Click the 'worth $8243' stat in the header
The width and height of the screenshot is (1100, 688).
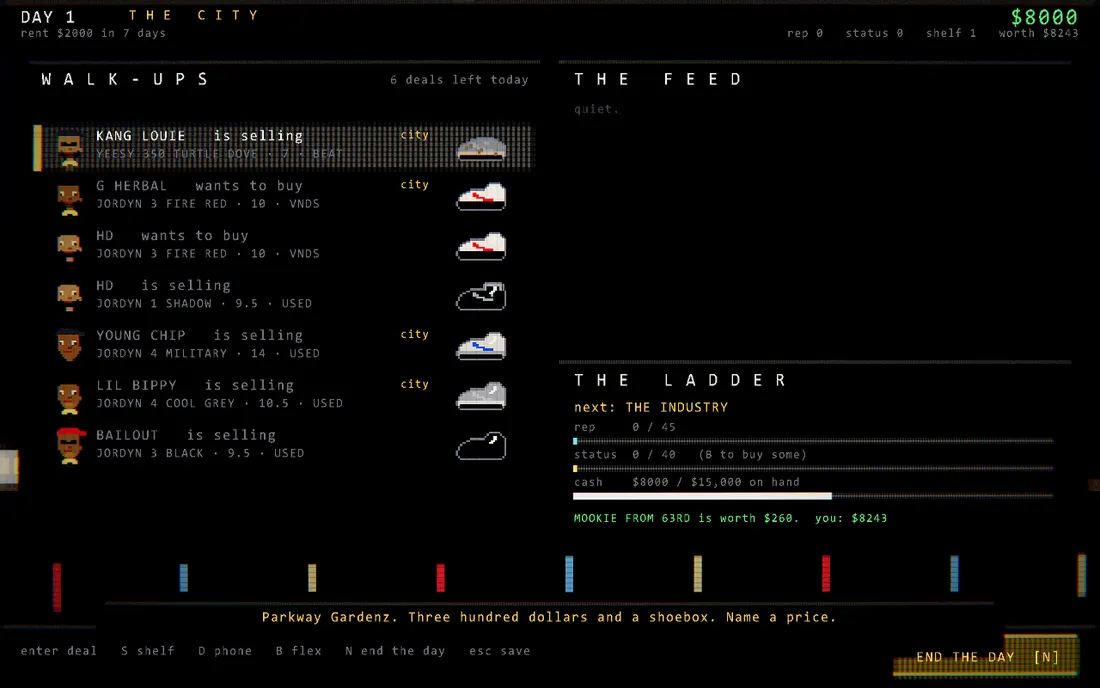coord(1038,33)
